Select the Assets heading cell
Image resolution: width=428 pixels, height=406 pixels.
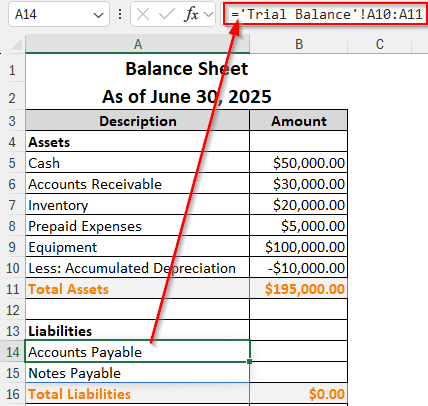138,142
